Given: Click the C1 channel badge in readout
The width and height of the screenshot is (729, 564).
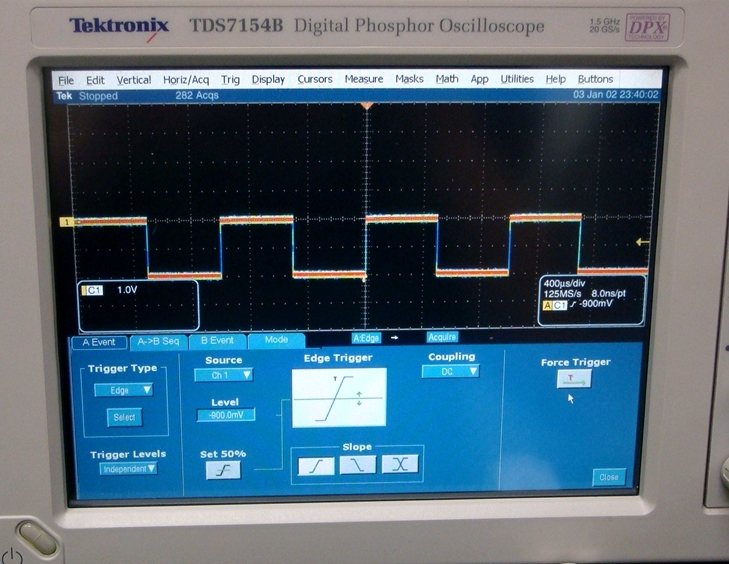Looking at the screenshot, I should point(92,291).
